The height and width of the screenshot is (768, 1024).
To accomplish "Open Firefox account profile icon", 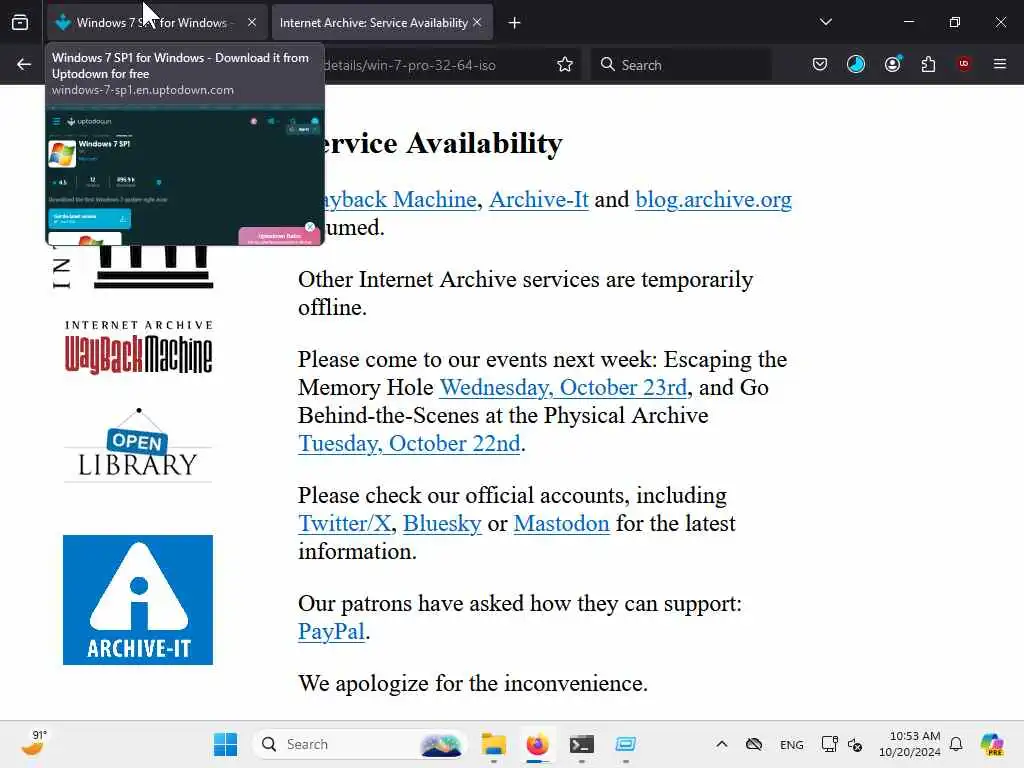I will point(893,64).
